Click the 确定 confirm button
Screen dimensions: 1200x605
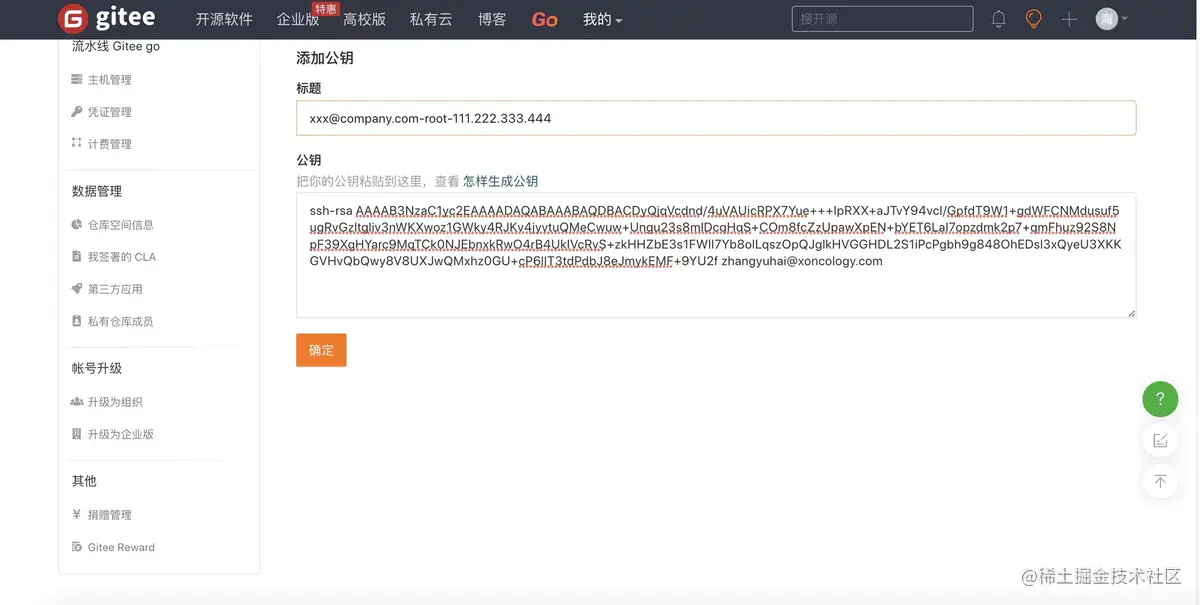[321, 350]
